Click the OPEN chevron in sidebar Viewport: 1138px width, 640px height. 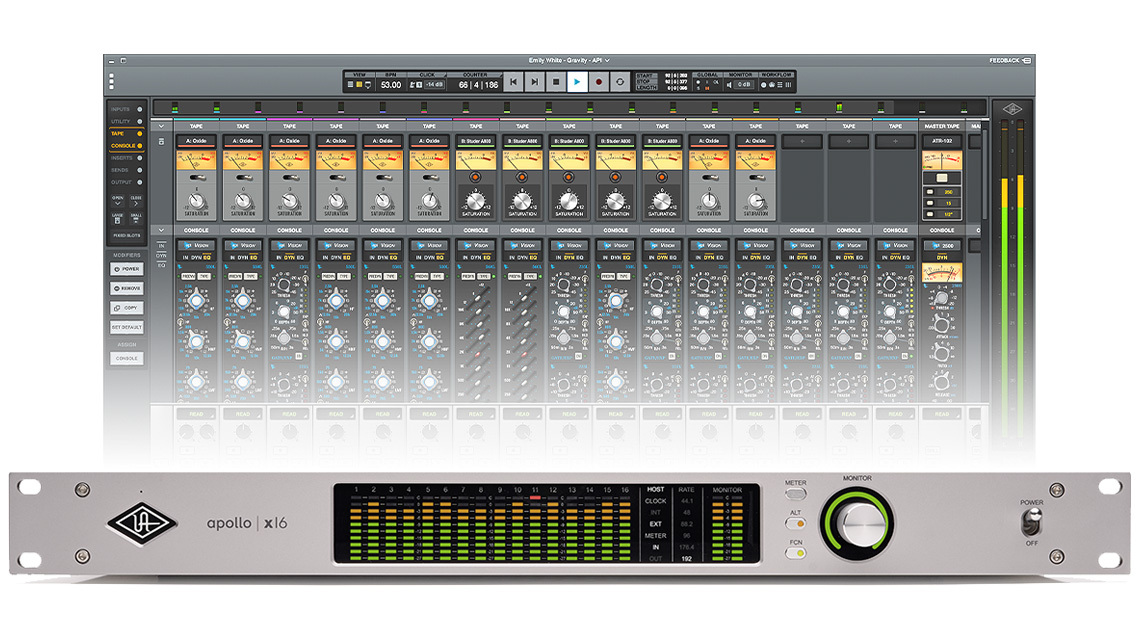click(118, 202)
